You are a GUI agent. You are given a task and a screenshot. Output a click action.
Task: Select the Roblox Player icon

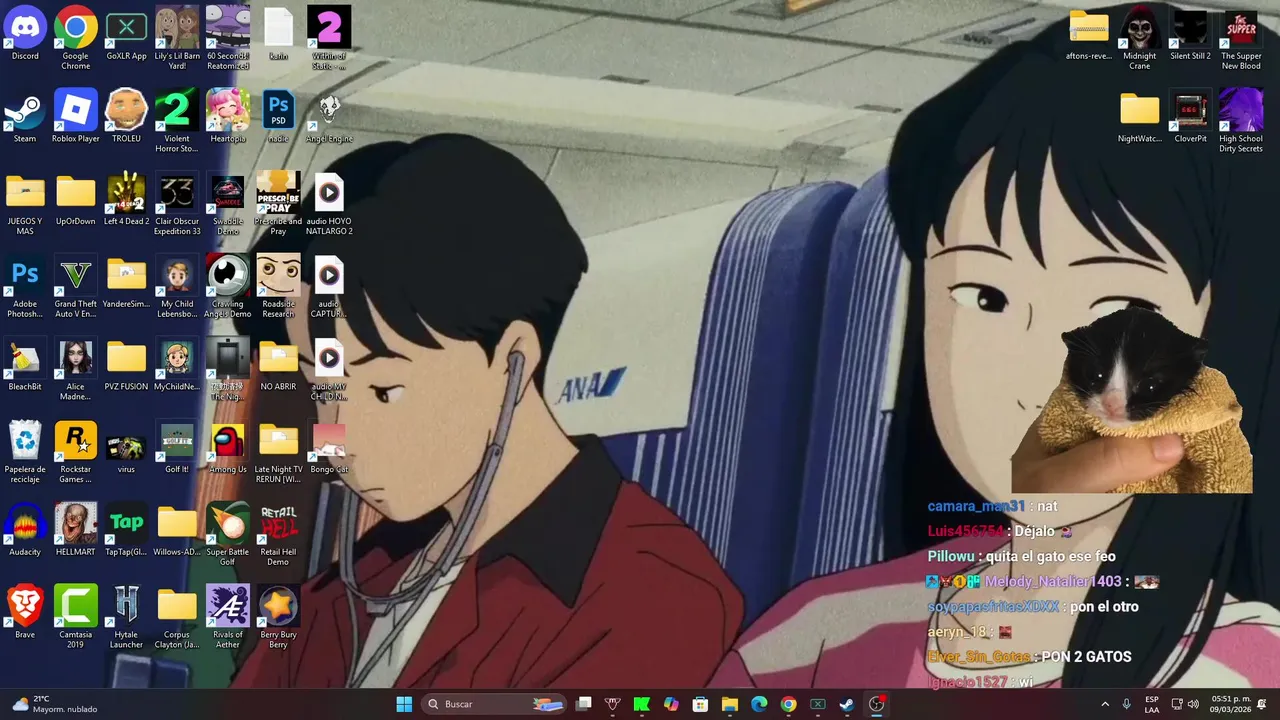pos(76,117)
